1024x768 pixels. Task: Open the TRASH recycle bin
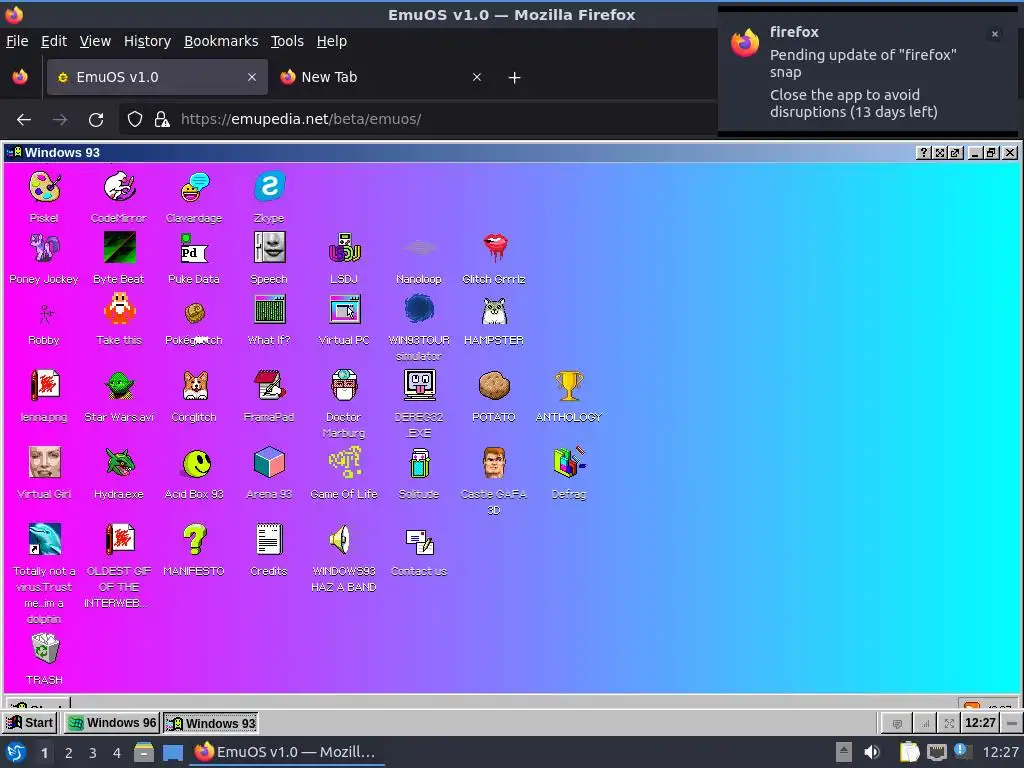44,650
